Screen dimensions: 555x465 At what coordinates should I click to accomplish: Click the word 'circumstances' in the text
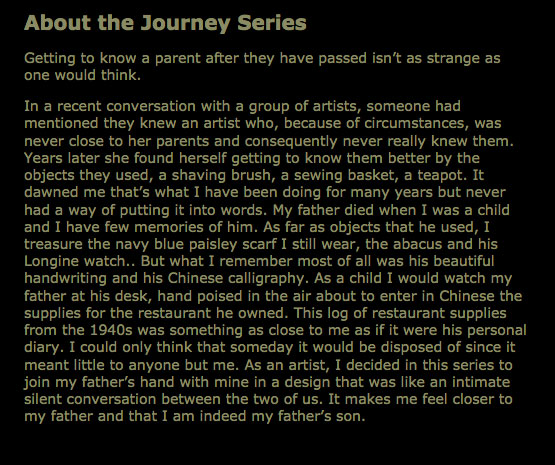416,123
